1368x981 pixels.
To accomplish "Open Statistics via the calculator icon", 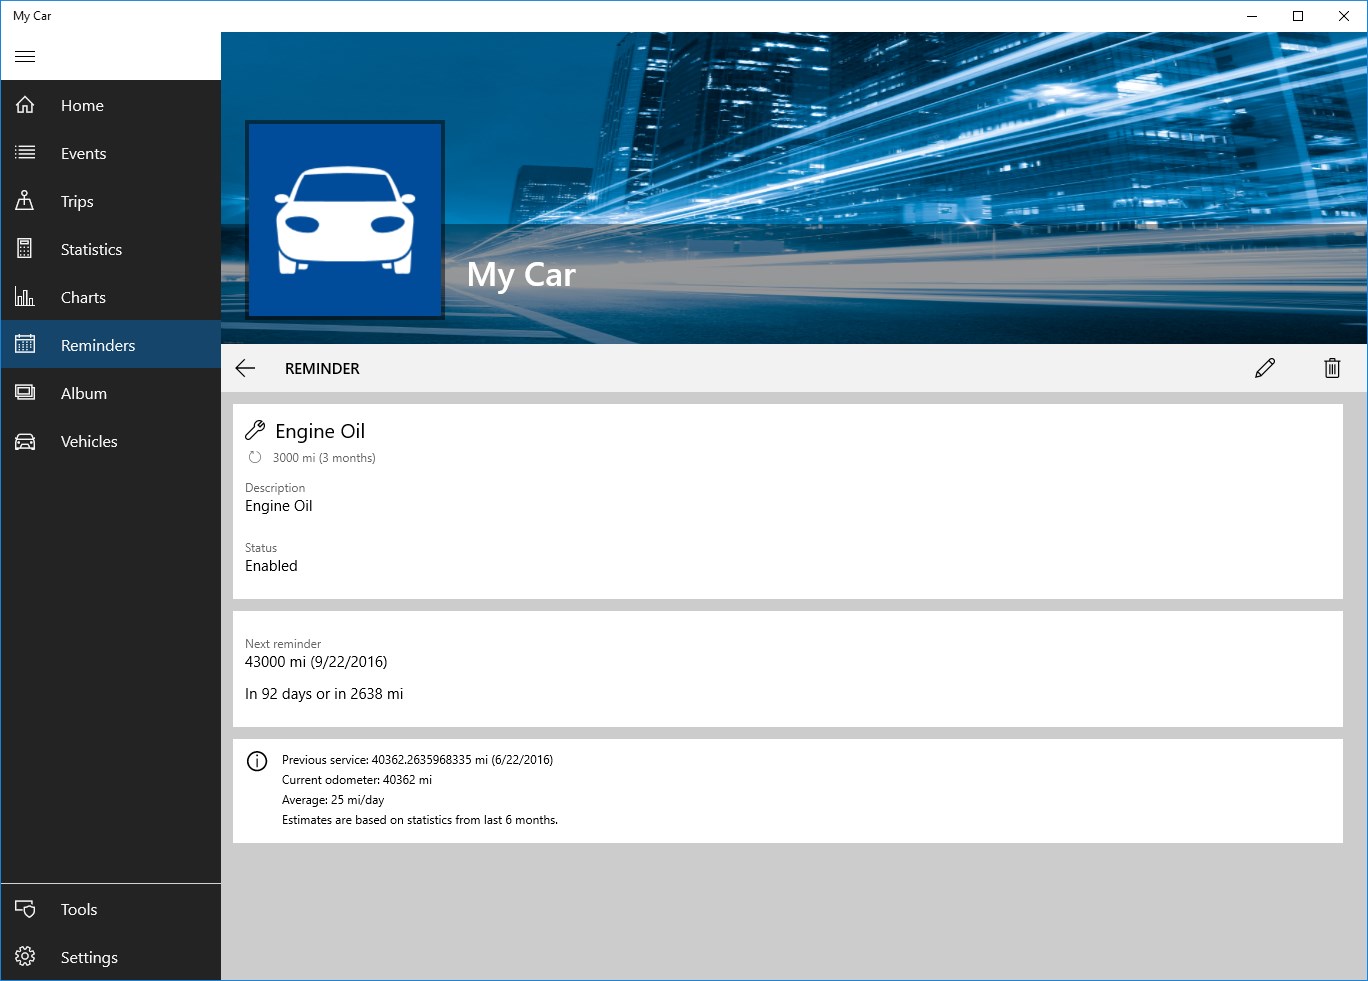I will point(25,248).
